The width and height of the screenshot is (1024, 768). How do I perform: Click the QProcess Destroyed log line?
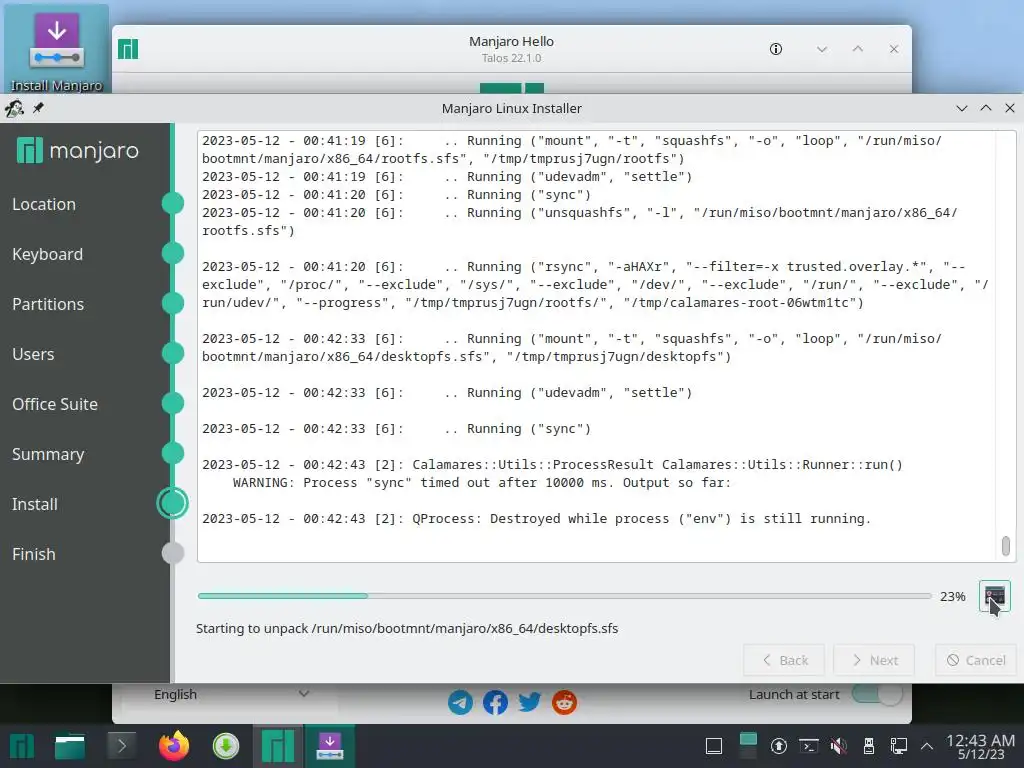coord(536,519)
